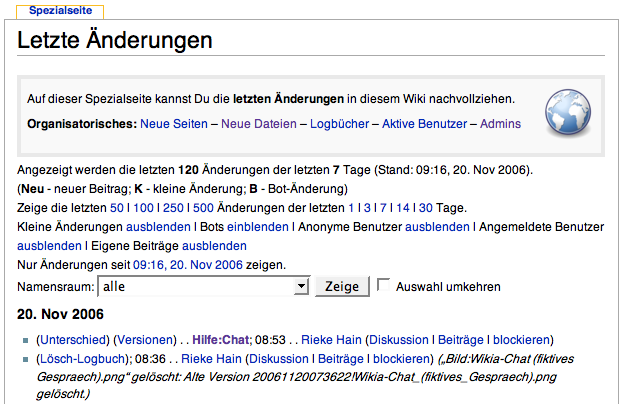Go to Logbücher

point(339,124)
